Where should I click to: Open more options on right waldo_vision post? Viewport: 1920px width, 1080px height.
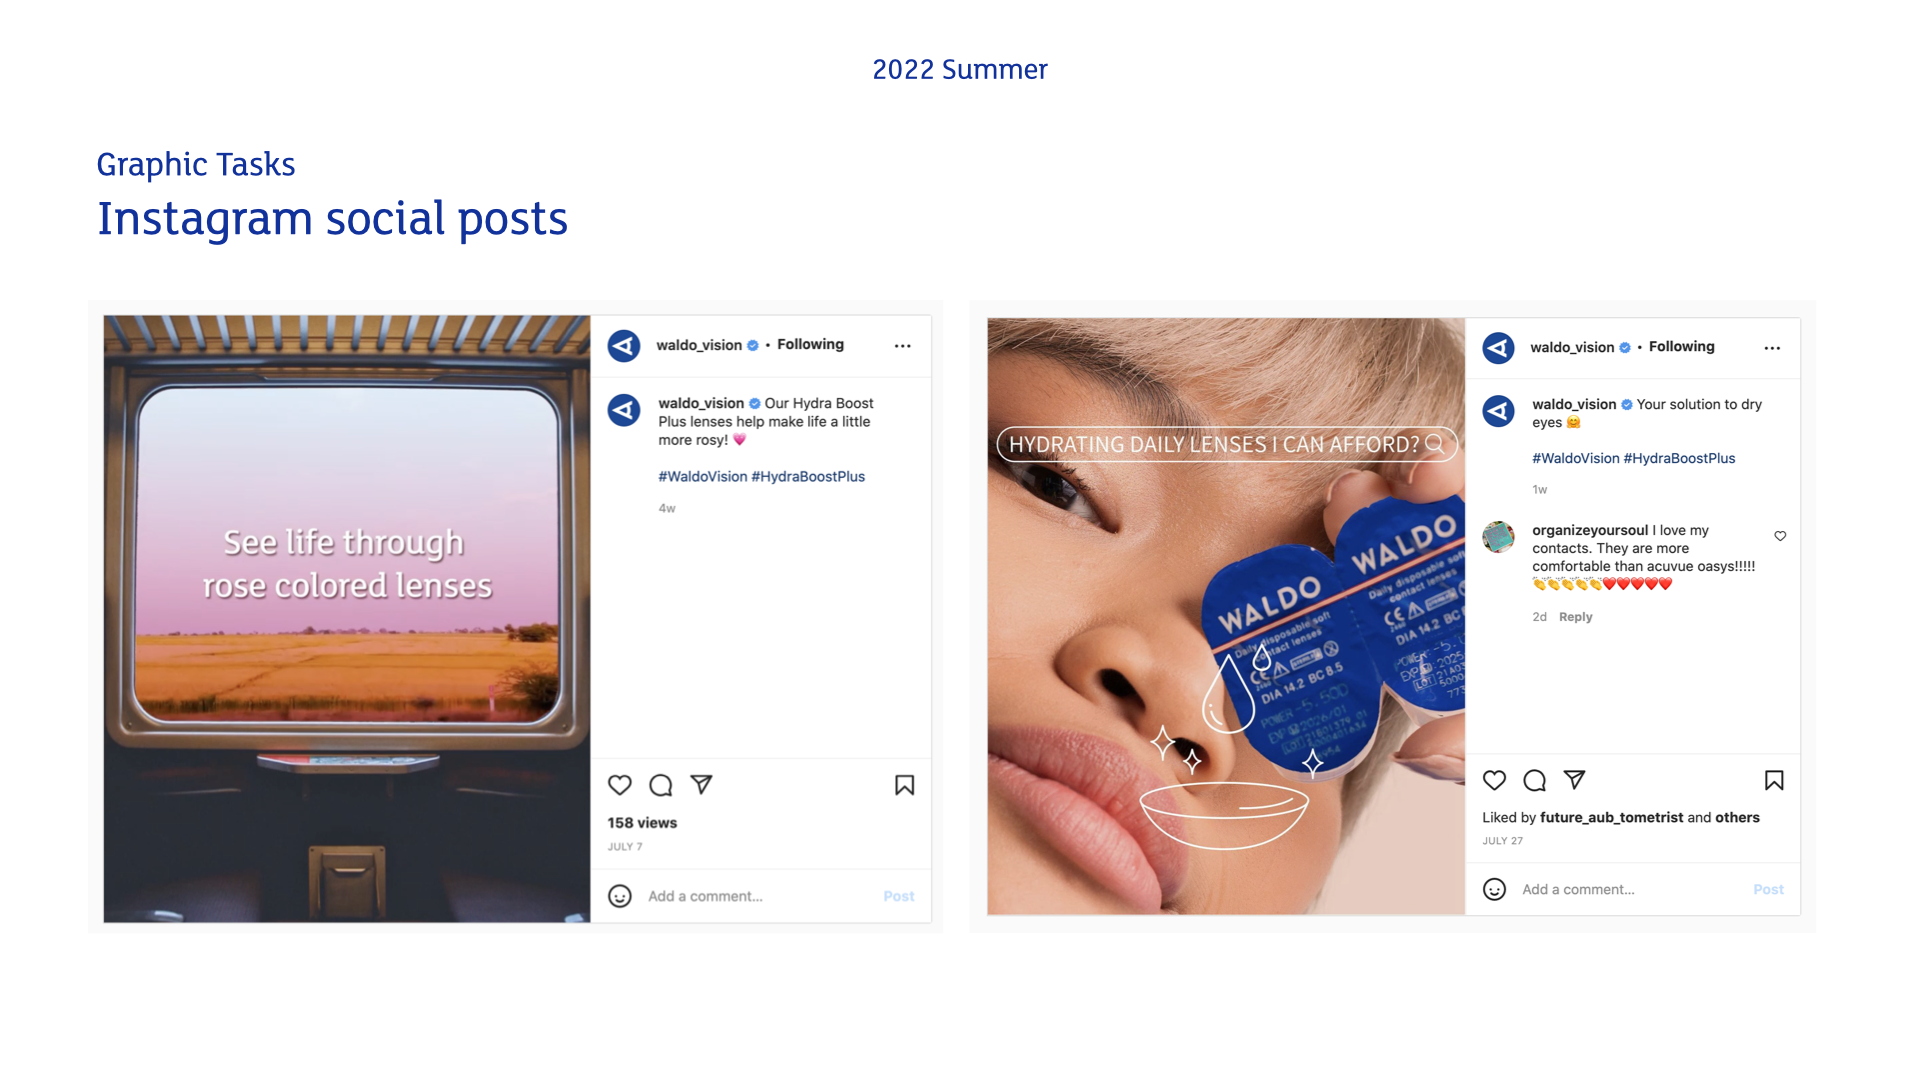(1773, 348)
